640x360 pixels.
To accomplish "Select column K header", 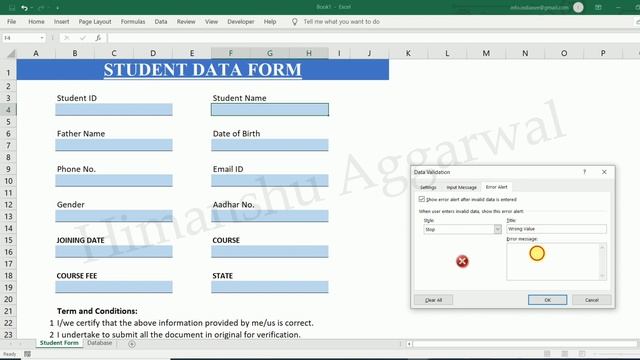I will (x=408, y=53).
